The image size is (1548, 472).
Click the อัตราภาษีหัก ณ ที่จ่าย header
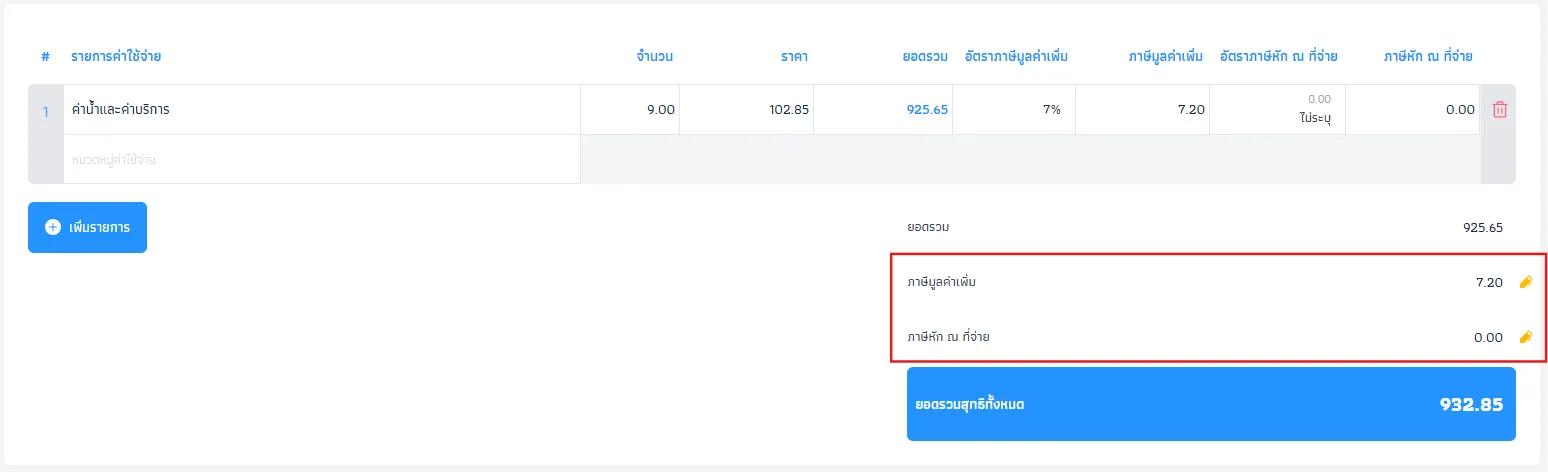(x=1278, y=57)
